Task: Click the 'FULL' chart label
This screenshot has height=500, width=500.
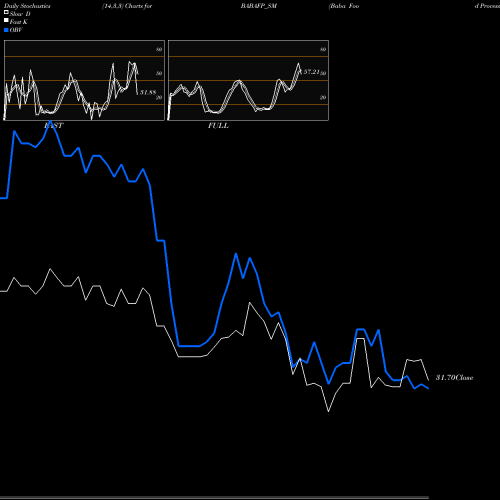Action: [218, 126]
